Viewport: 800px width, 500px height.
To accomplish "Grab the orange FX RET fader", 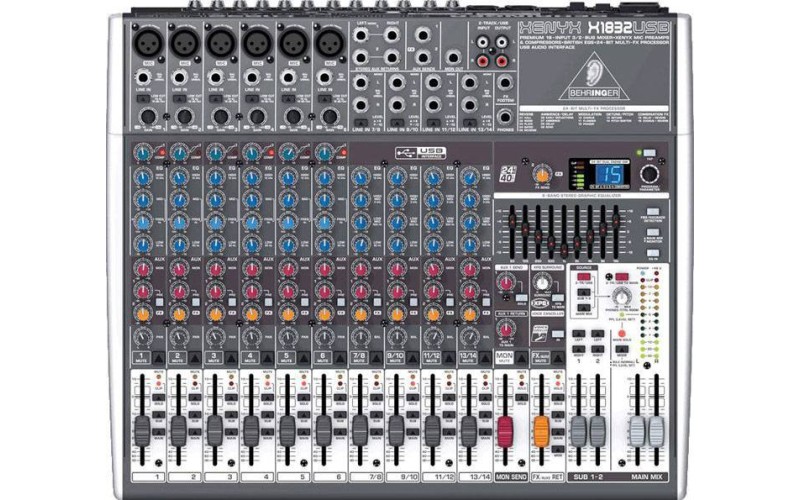I will pos(541,432).
